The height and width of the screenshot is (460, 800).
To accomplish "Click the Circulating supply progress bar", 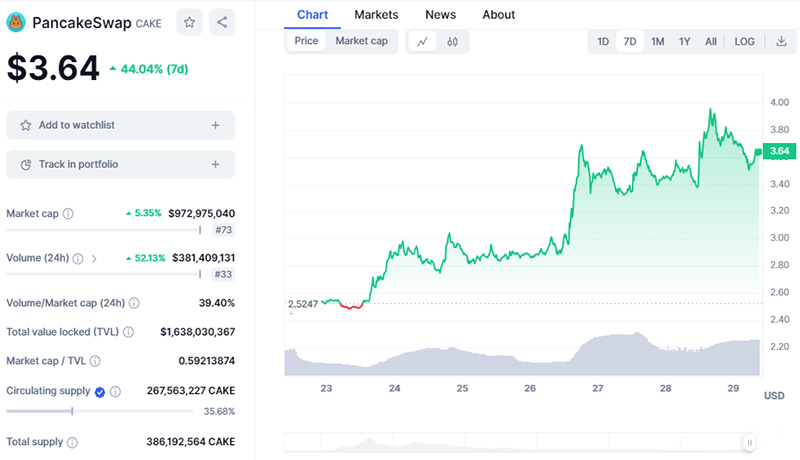I will coord(100,411).
